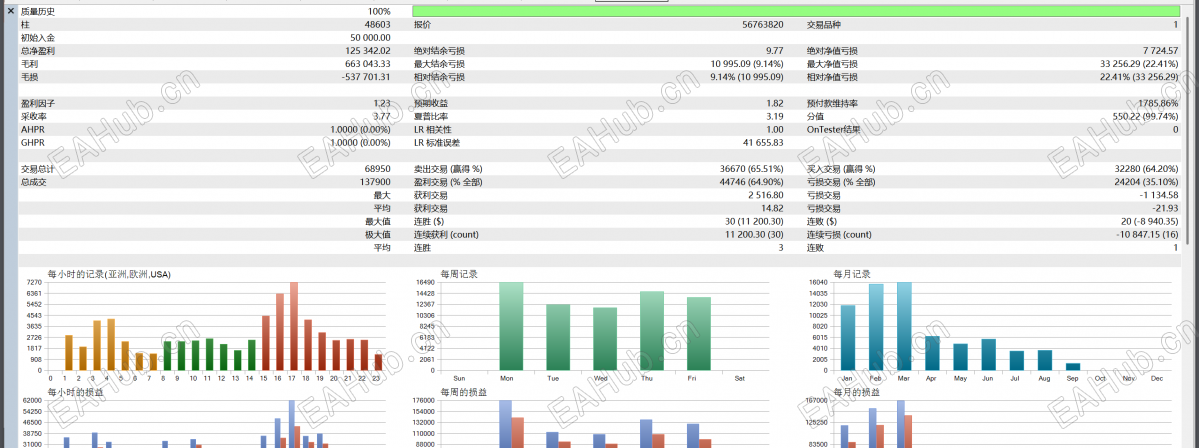The image size is (1199, 448).
Task: Select maximal balance drawdown 10 995.09 (9.14%)
Action: click(x=747, y=63)
